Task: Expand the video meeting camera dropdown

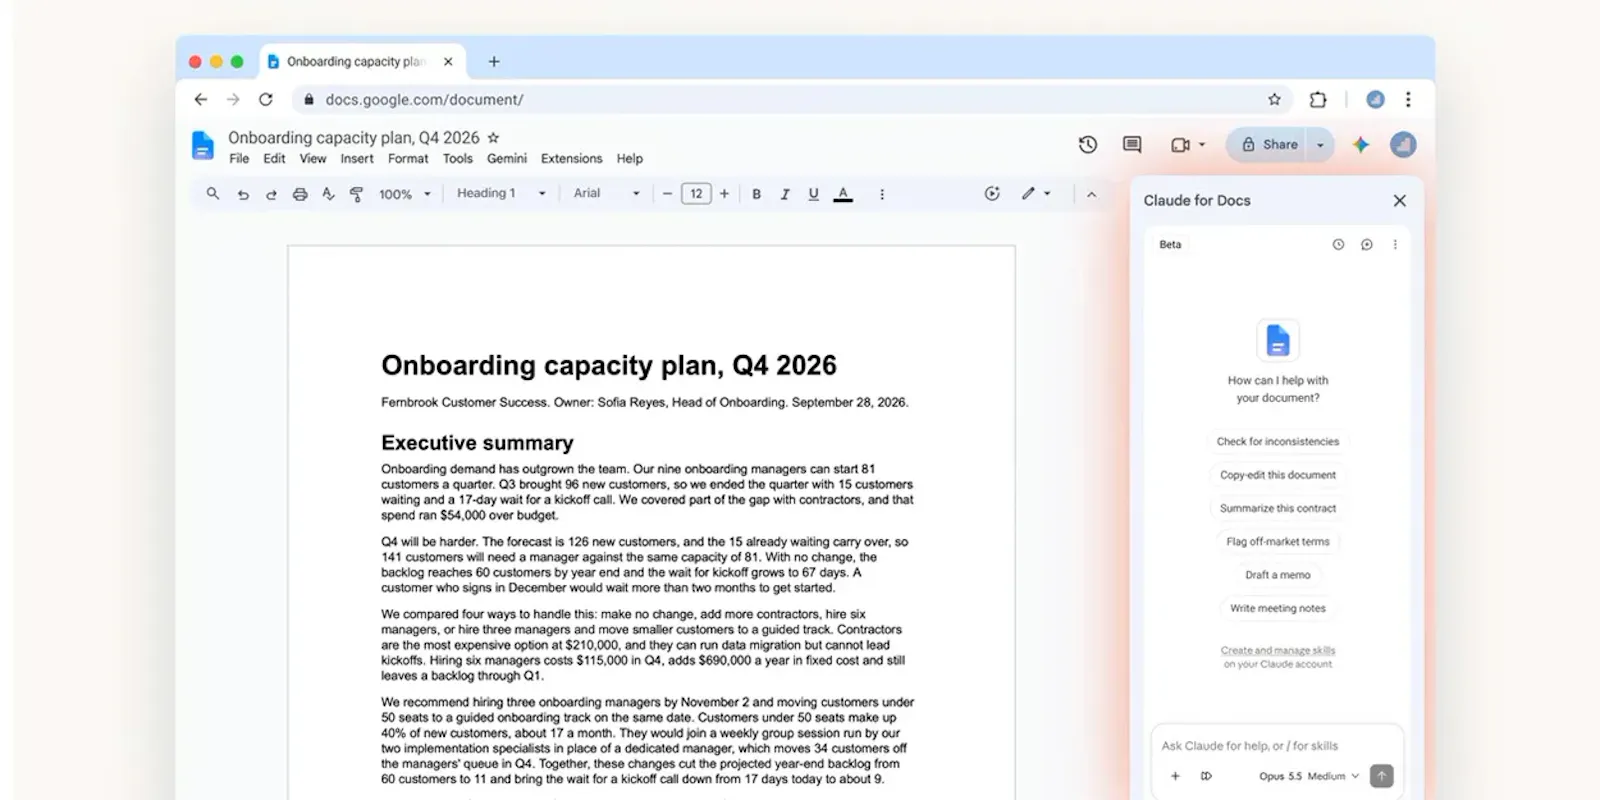Action: point(1202,145)
